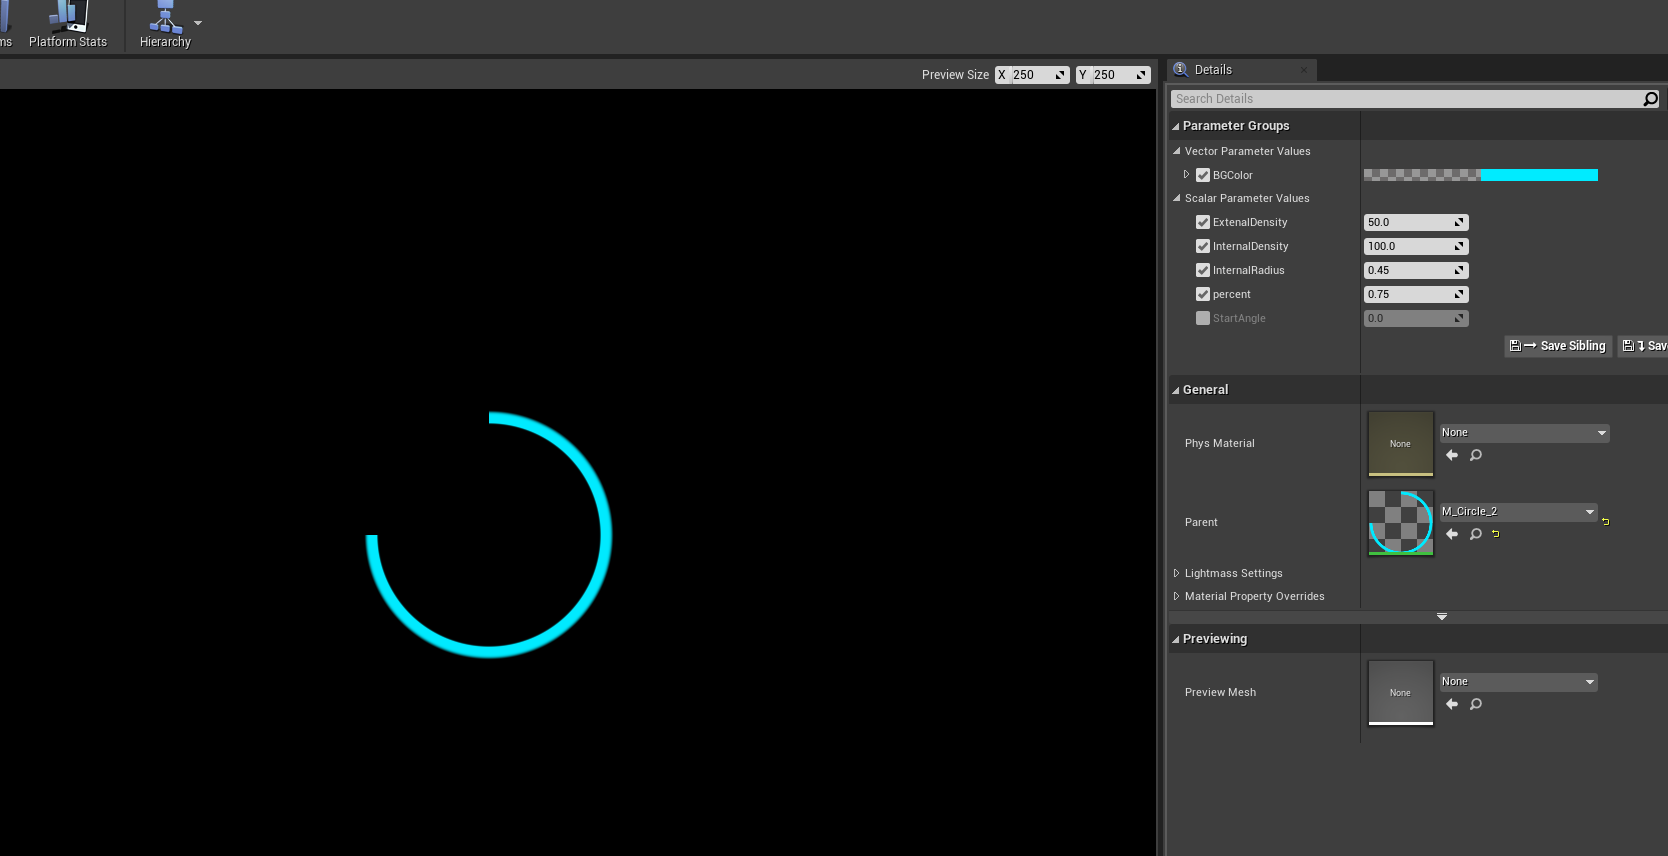The height and width of the screenshot is (856, 1668).
Task: Uncheck the InternalRadius checkbox
Action: pyautogui.click(x=1203, y=270)
